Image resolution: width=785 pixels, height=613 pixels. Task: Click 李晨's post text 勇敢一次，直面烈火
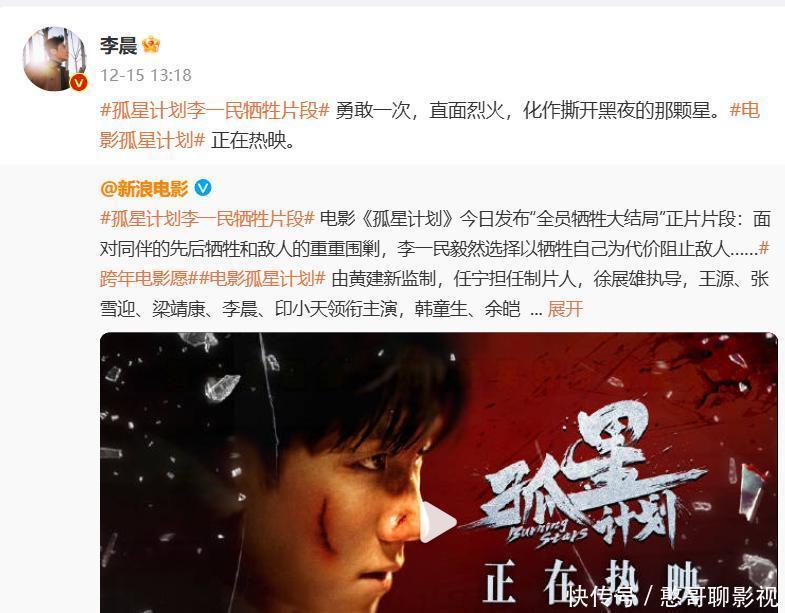tap(420, 111)
